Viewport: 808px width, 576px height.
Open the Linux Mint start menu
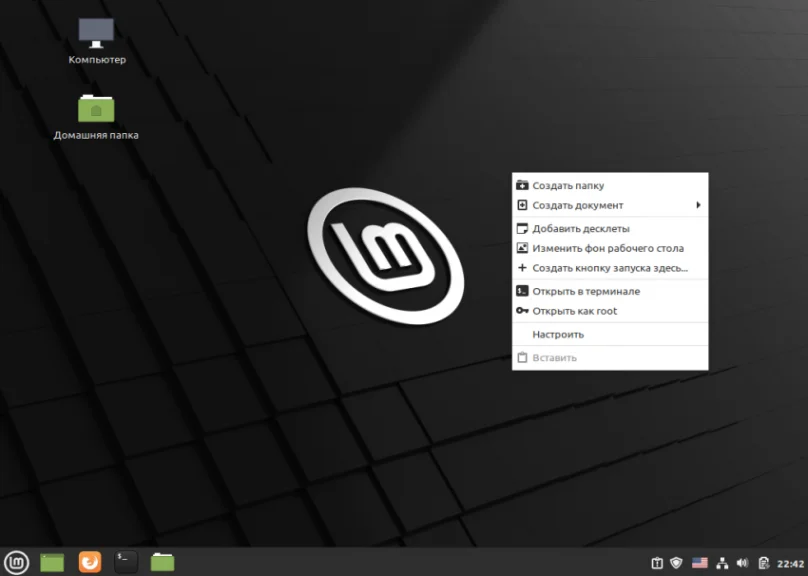pyautogui.click(x=16, y=562)
